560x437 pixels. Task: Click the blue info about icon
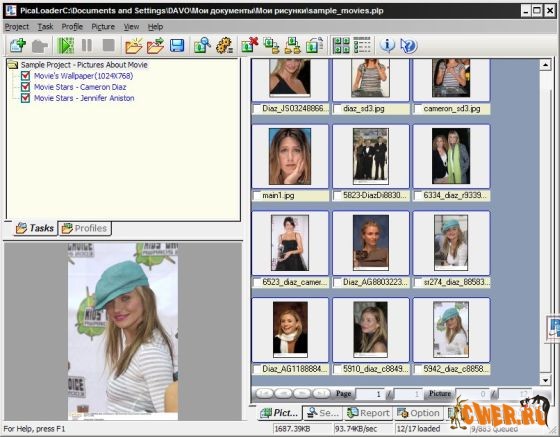(x=387, y=45)
